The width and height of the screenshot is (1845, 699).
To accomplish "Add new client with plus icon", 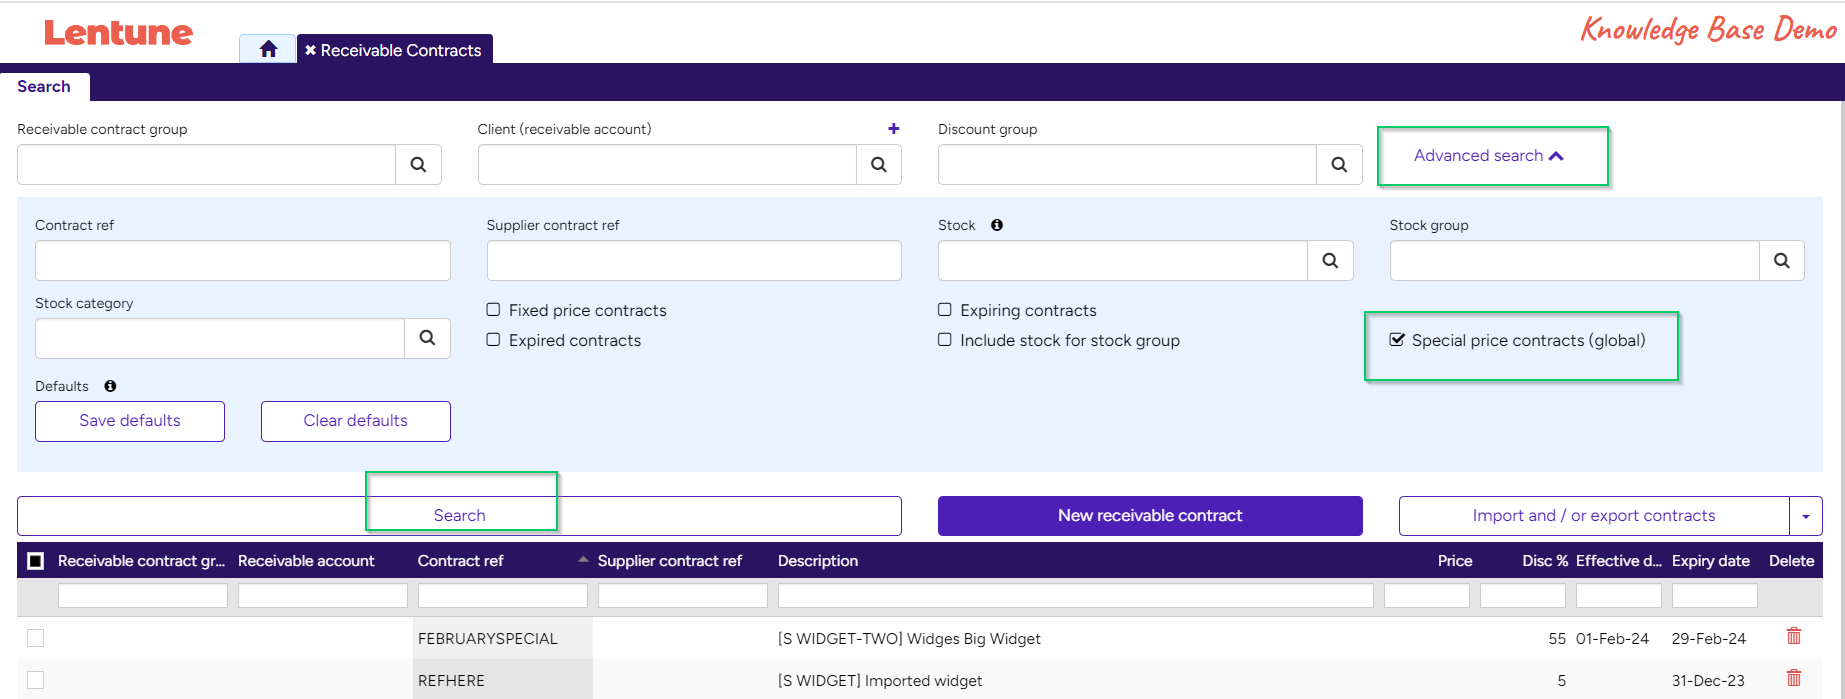I will click(x=893, y=128).
